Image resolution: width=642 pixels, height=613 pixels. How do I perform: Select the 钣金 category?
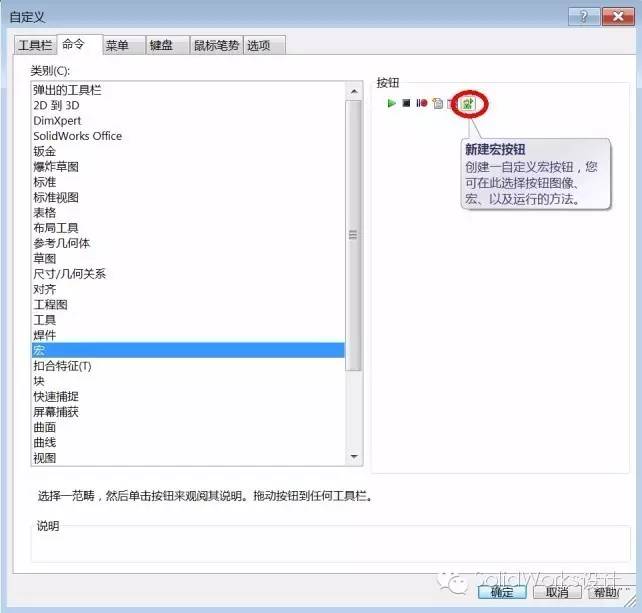pyautogui.click(x=188, y=151)
